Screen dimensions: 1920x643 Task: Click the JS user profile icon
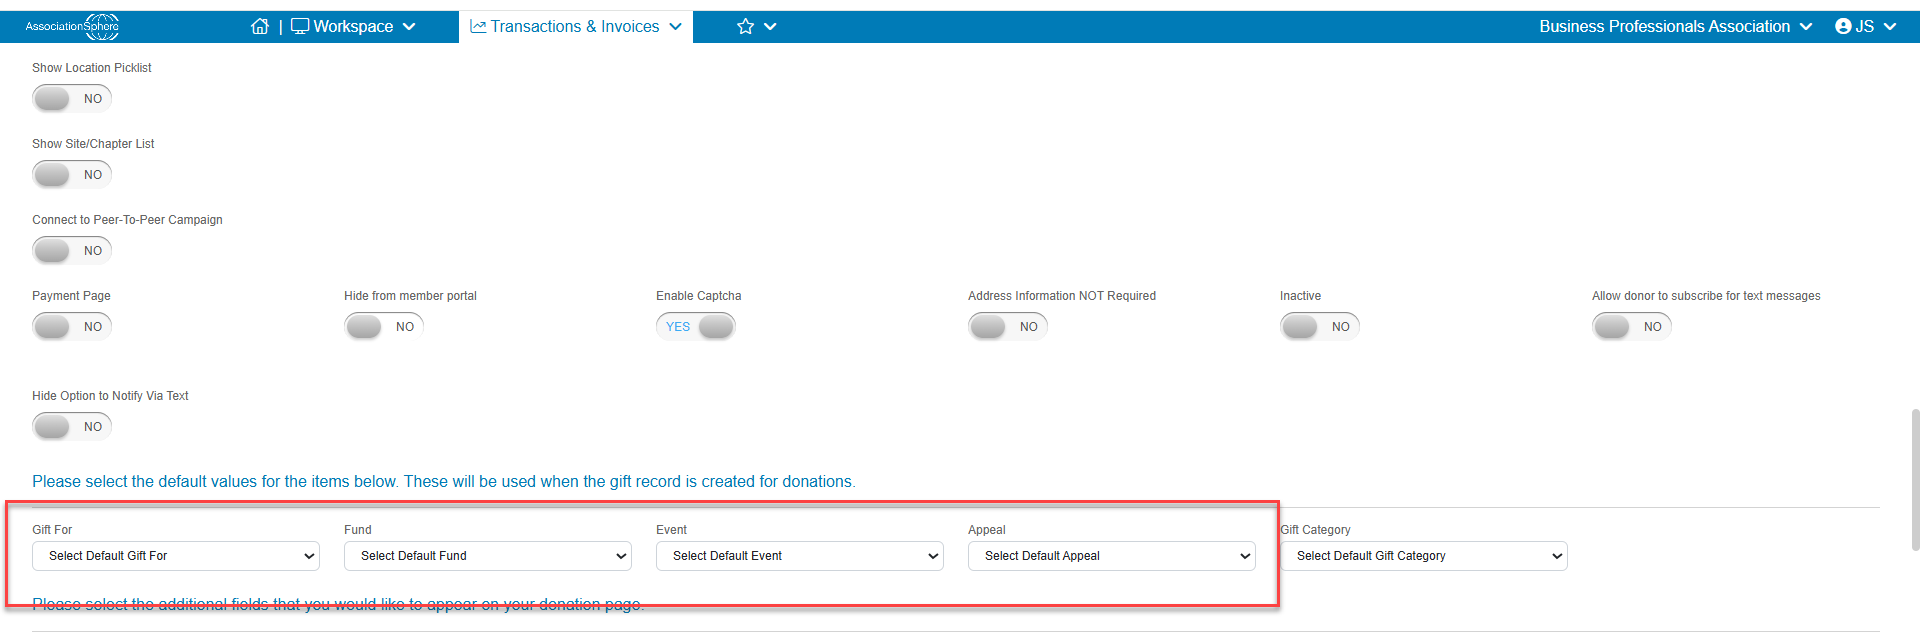pos(1843,27)
